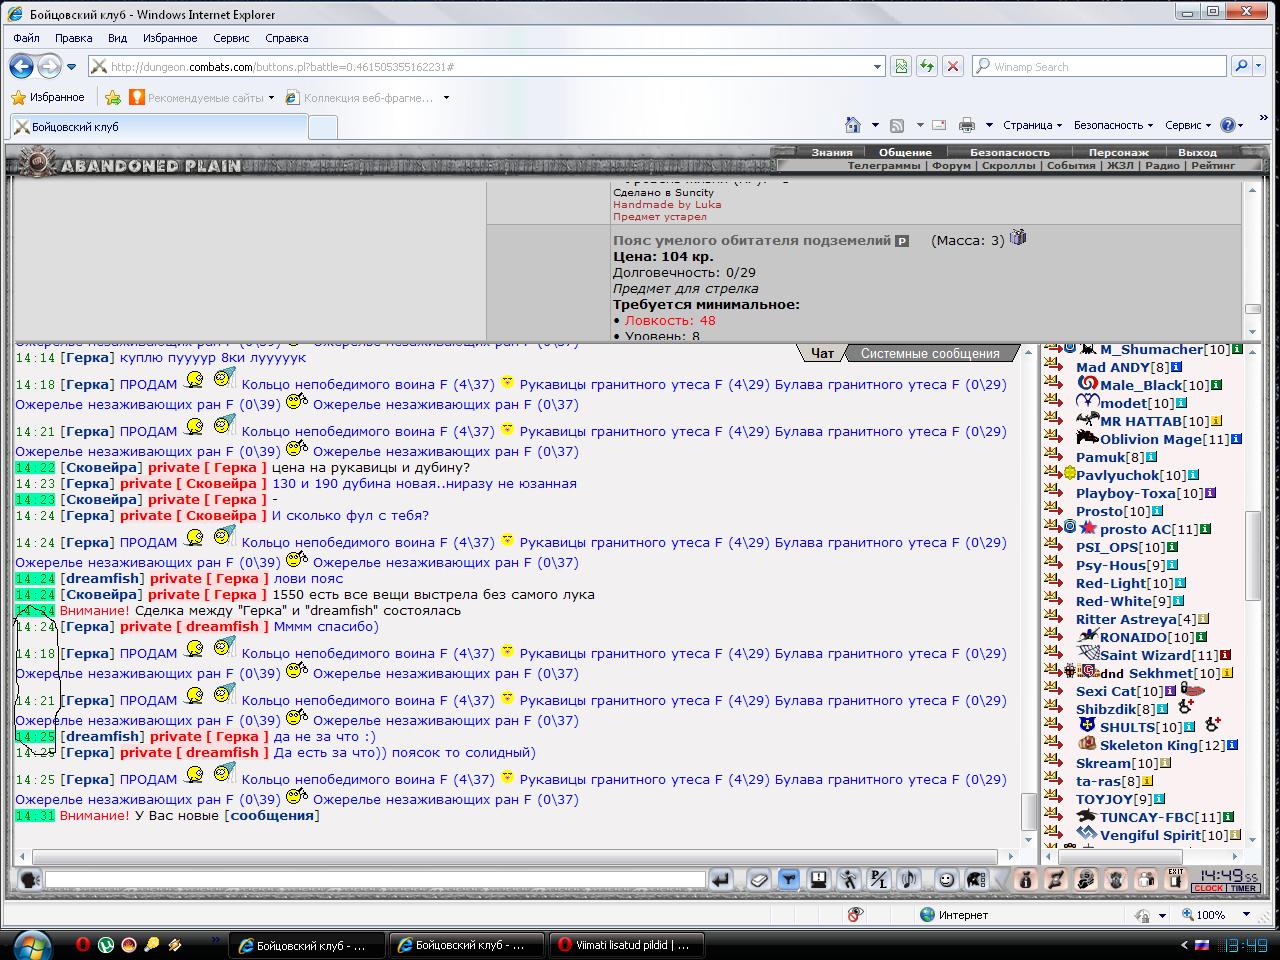Click the browser Back button
The width and height of the screenshot is (1280, 960).
tap(21, 66)
